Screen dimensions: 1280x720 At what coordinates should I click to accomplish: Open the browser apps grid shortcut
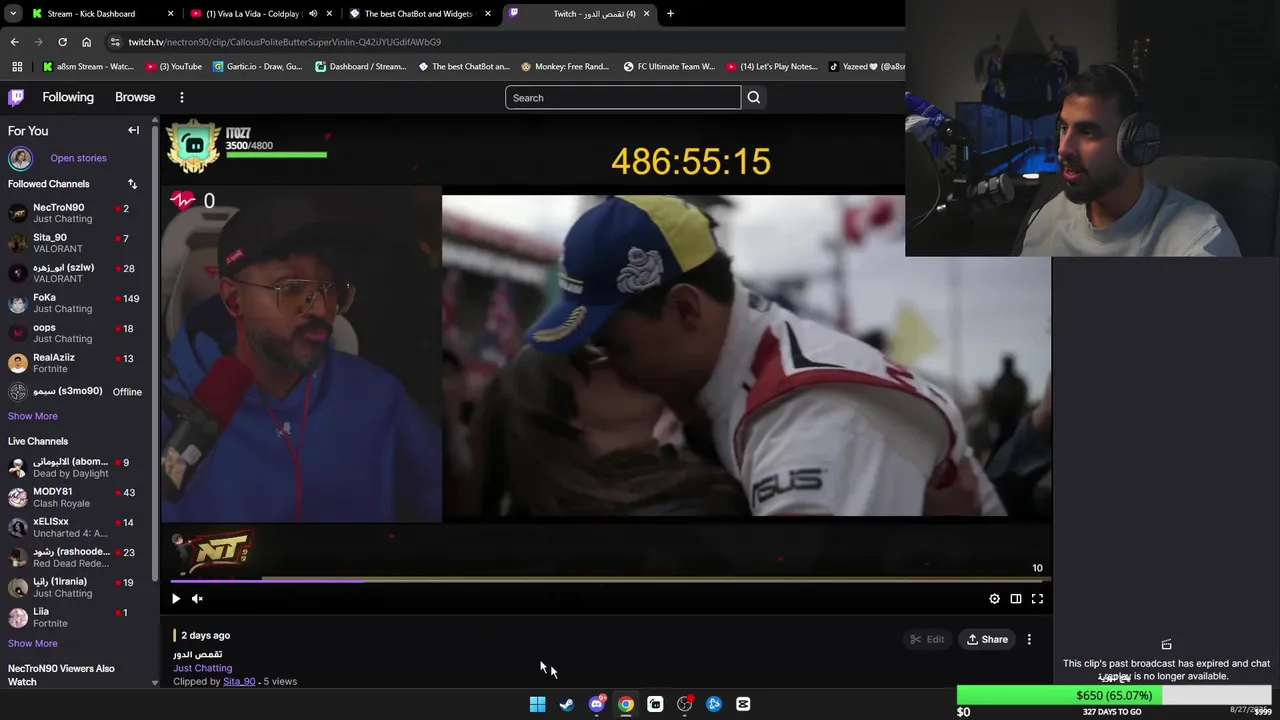click(x=17, y=67)
